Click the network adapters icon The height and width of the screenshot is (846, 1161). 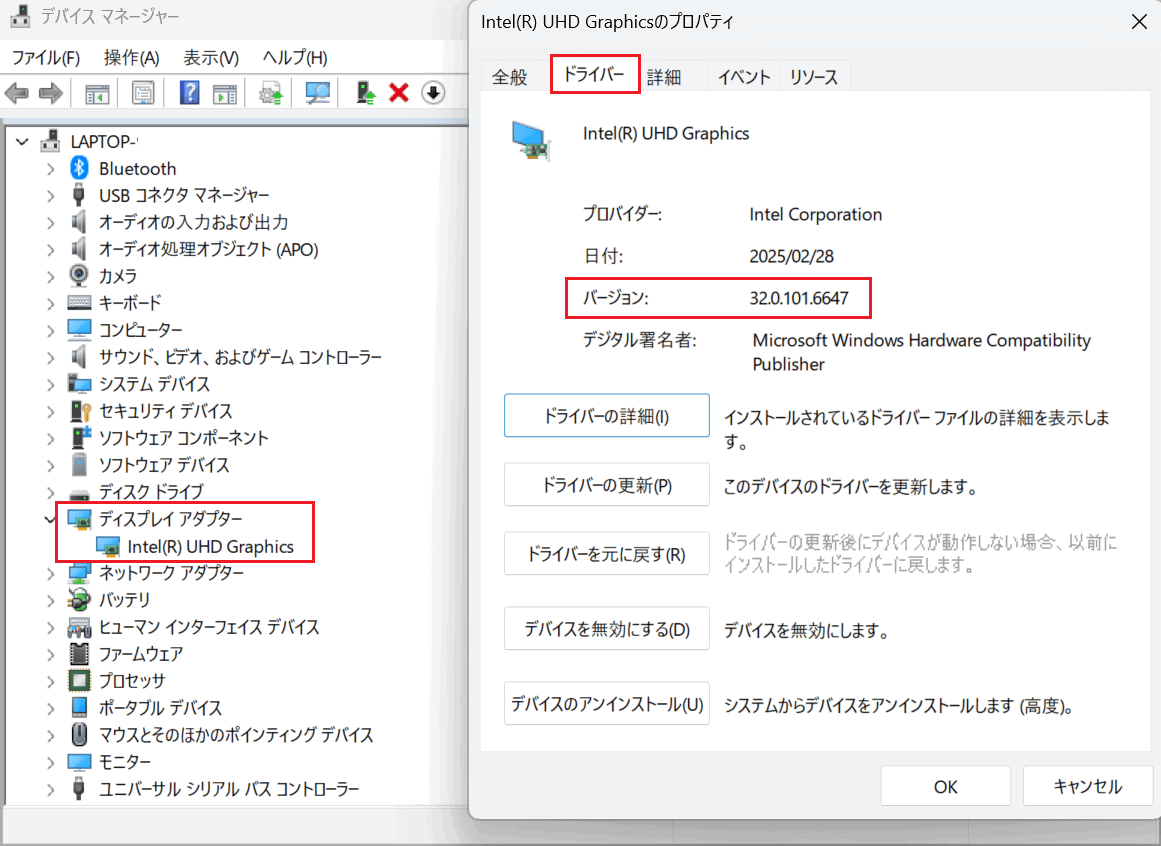[79, 573]
